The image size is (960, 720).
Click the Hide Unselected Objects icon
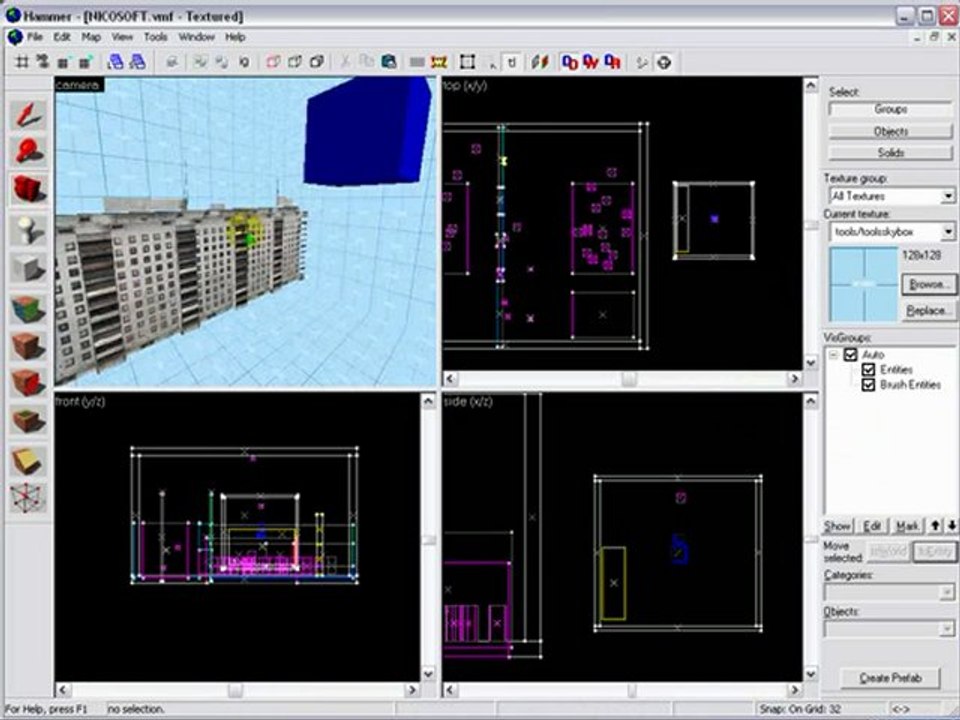click(294, 62)
